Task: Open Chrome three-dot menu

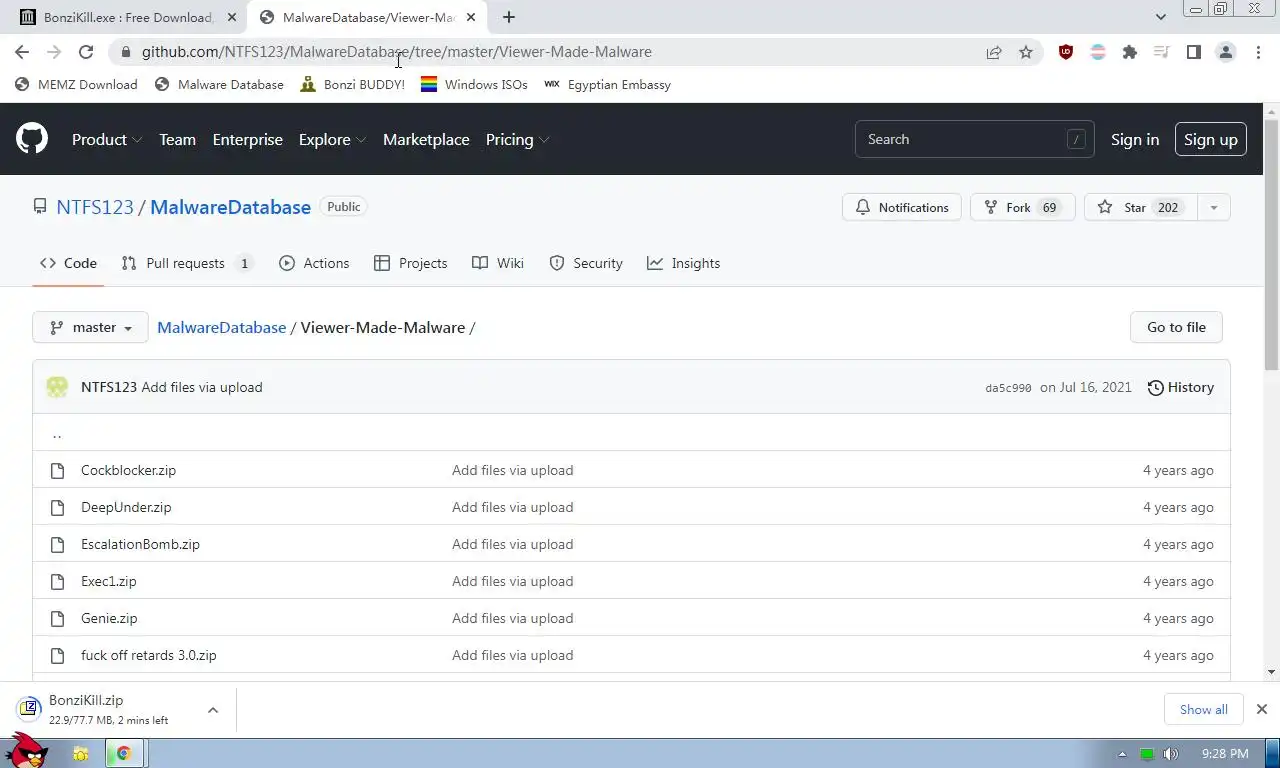Action: [x=1258, y=52]
